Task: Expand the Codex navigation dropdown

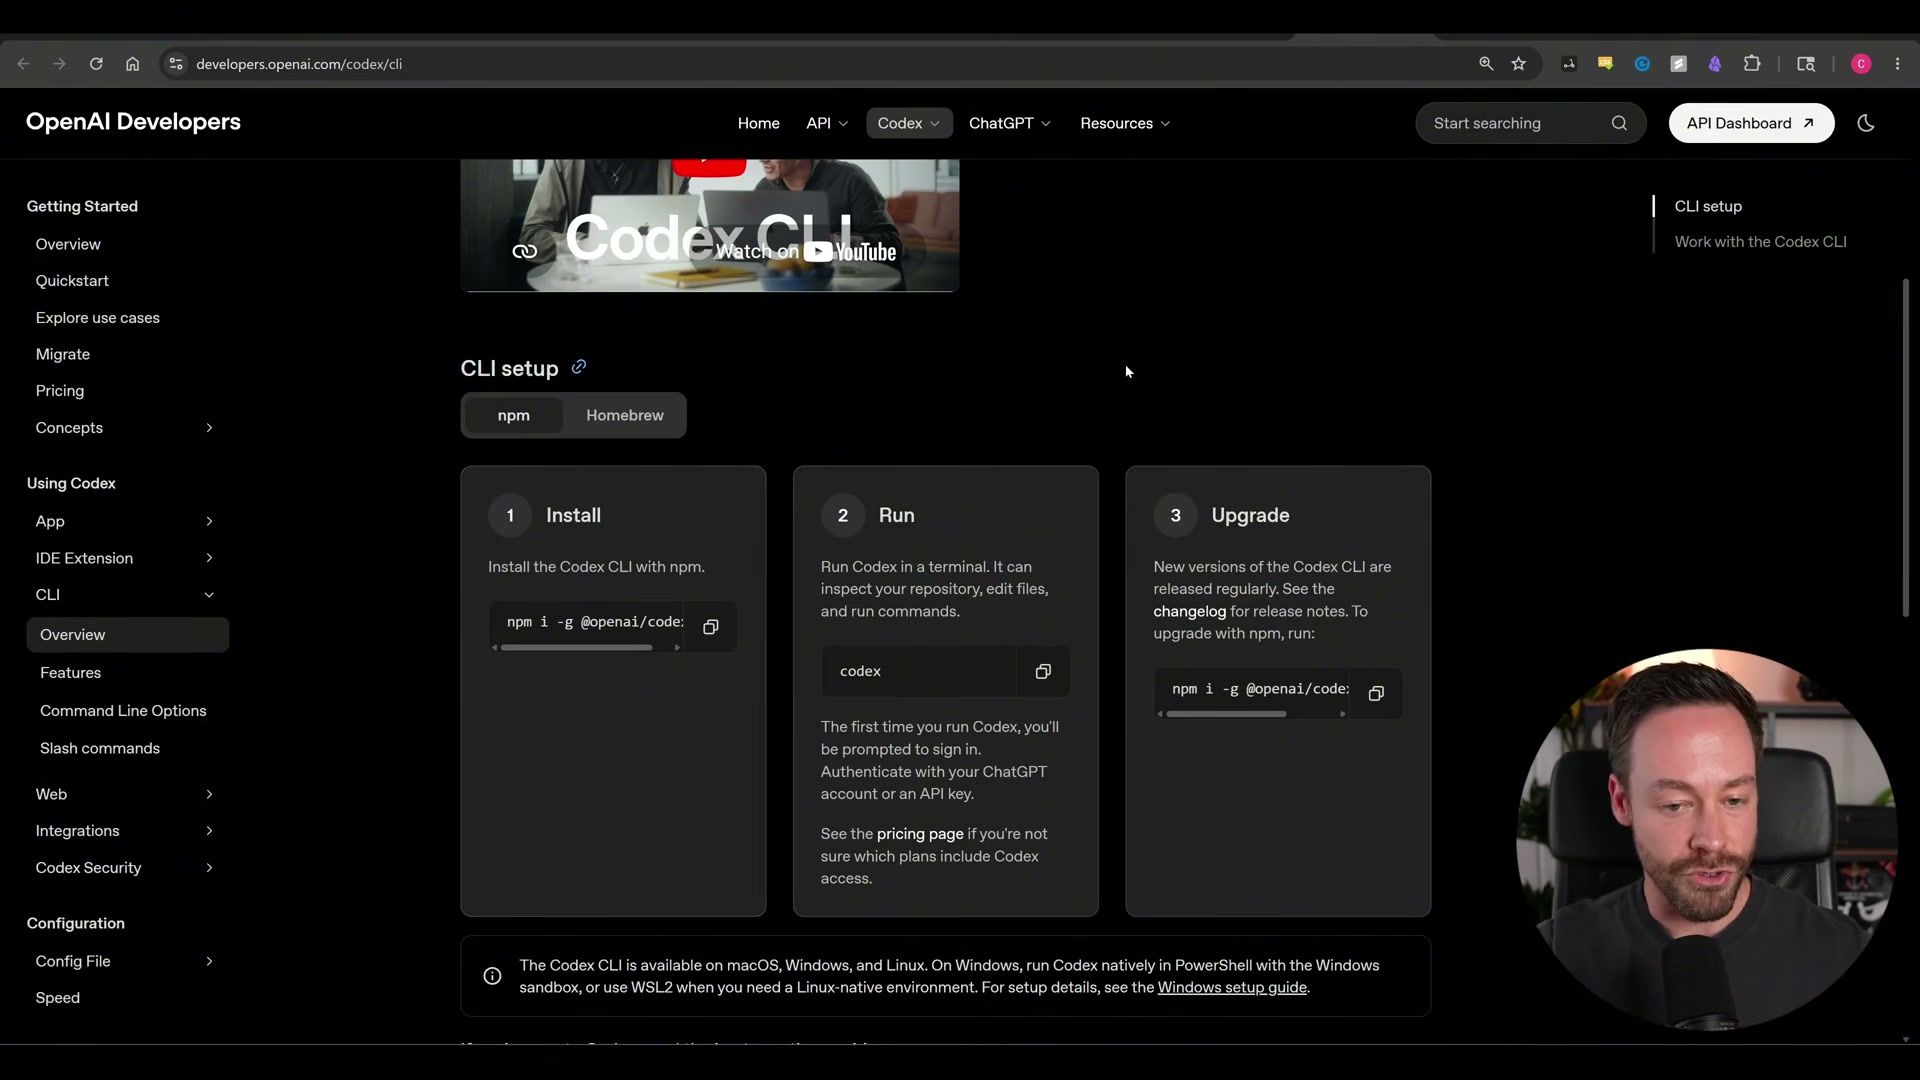Action: tap(909, 123)
